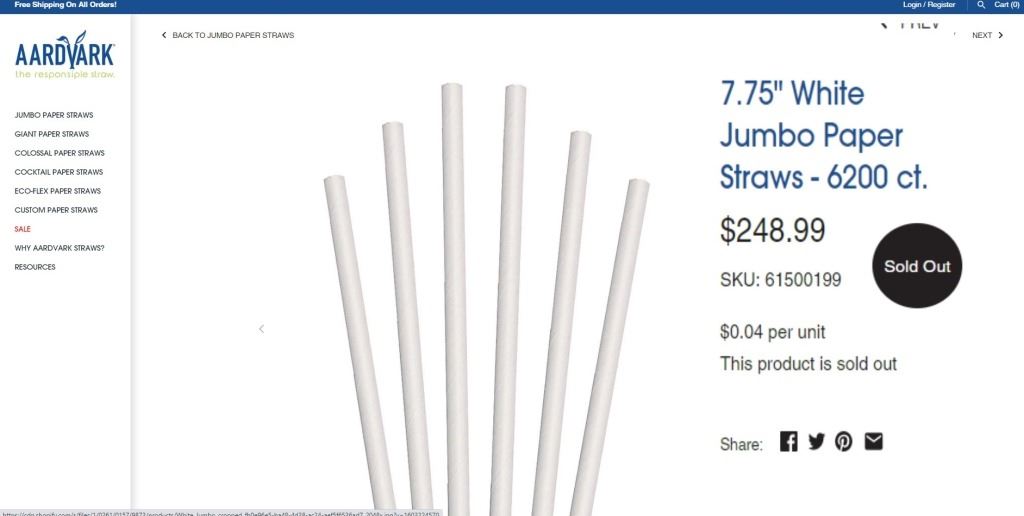Go back to Jumbo Paper Straws
This screenshot has width=1024, height=516.
pos(228,35)
